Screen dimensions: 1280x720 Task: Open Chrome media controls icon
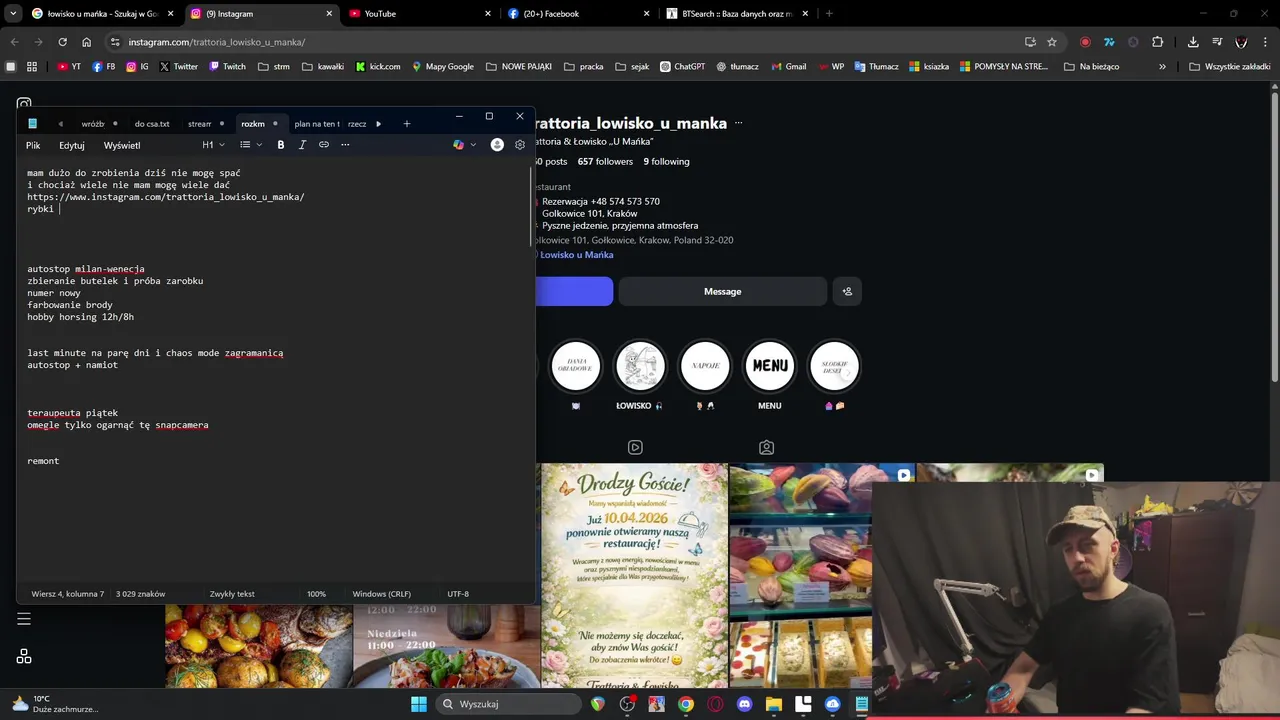[x=1217, y=42]
